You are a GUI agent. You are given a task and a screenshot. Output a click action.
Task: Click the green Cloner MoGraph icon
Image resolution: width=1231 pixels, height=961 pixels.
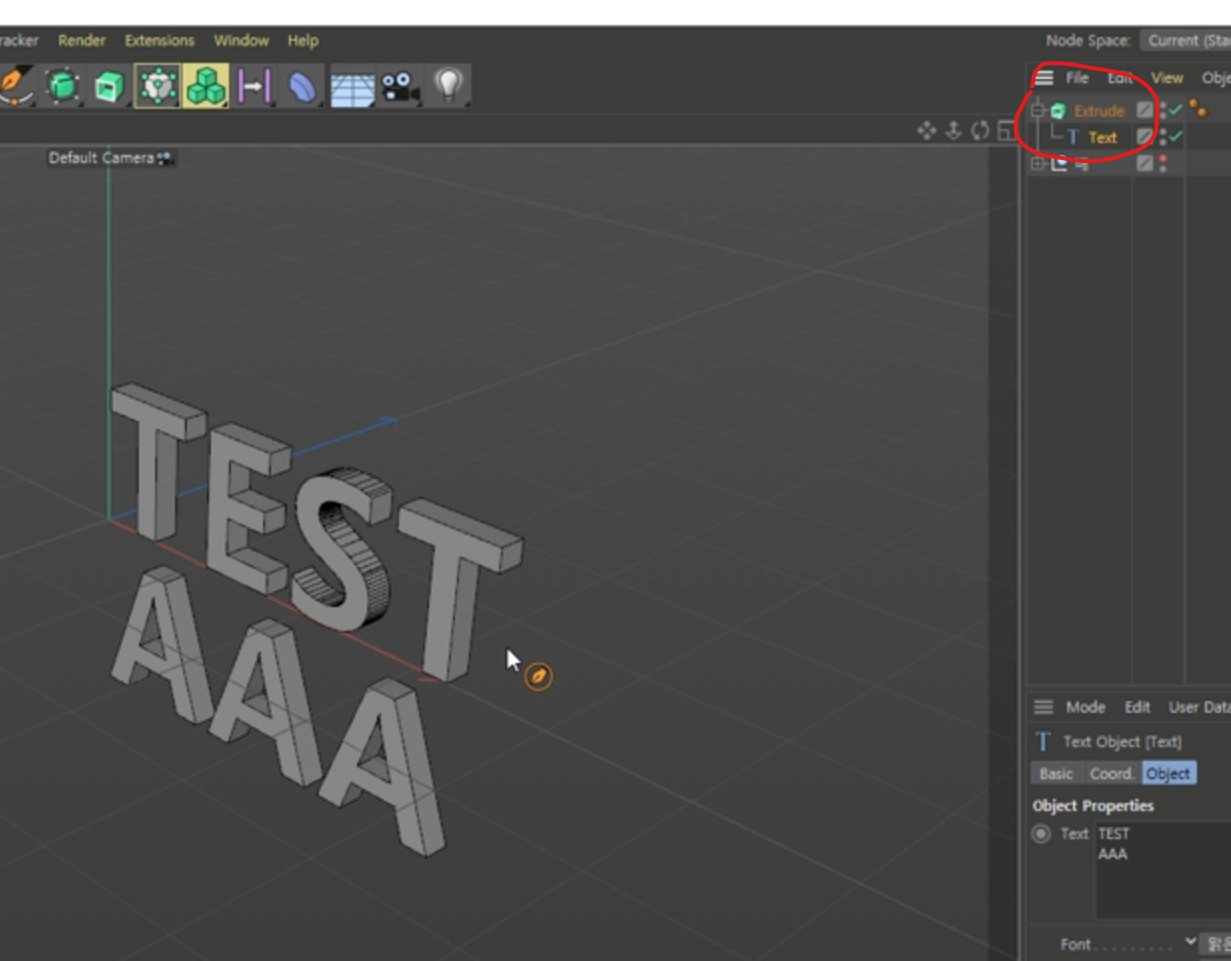pos(205,86)
